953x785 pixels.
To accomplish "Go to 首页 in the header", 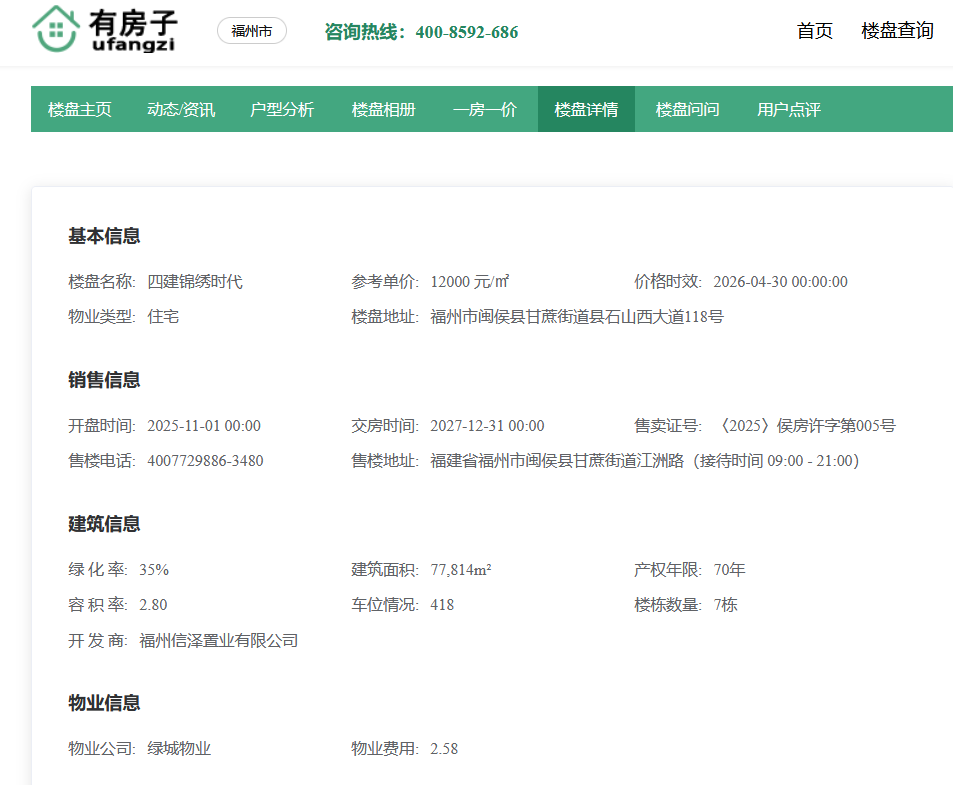I will (x=814, y=31).
